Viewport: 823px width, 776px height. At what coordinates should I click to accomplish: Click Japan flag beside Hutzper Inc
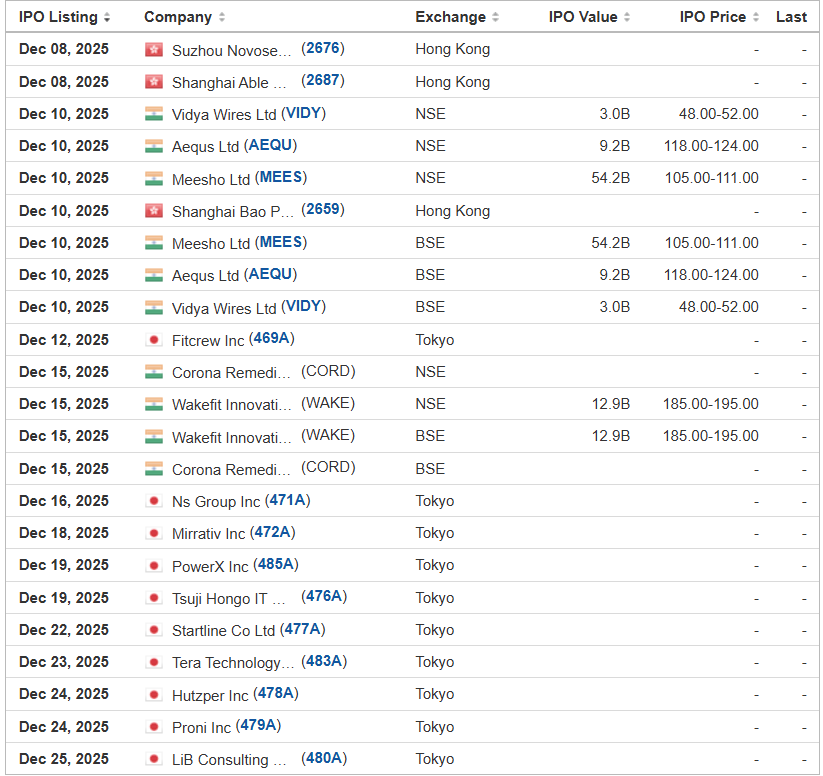coord(154,695)
